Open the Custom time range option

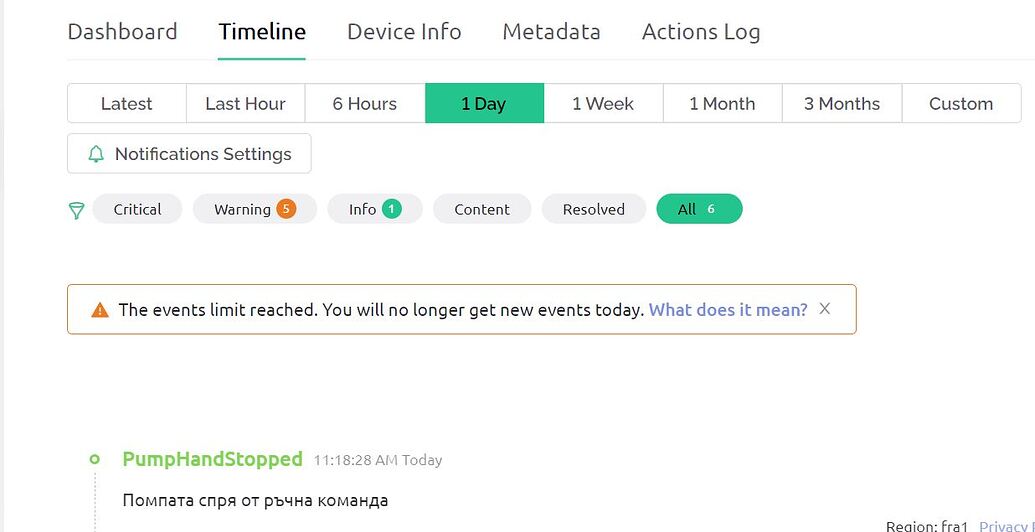(x=961, y=104)
